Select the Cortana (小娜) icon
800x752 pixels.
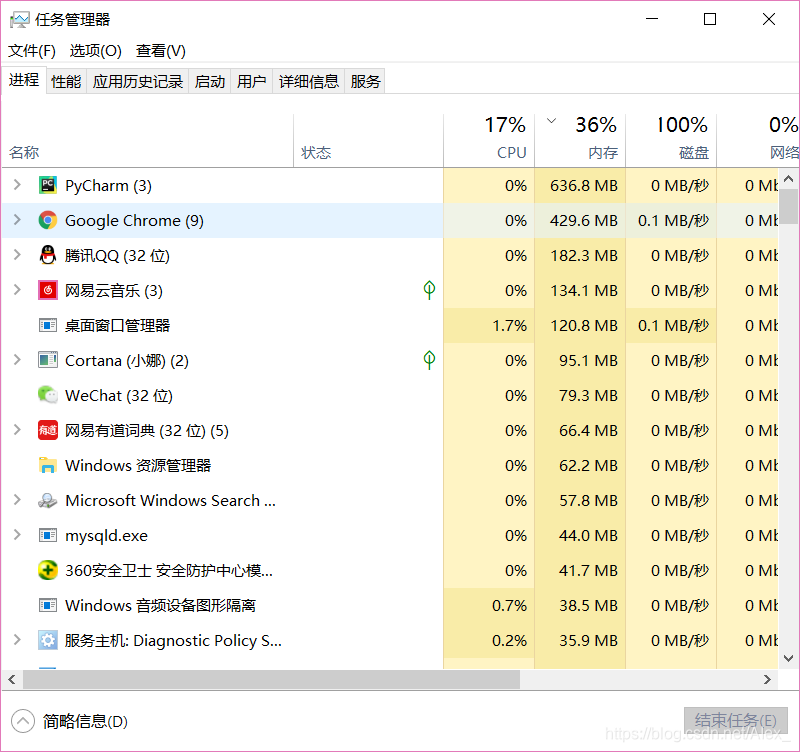tap(49, 360)
